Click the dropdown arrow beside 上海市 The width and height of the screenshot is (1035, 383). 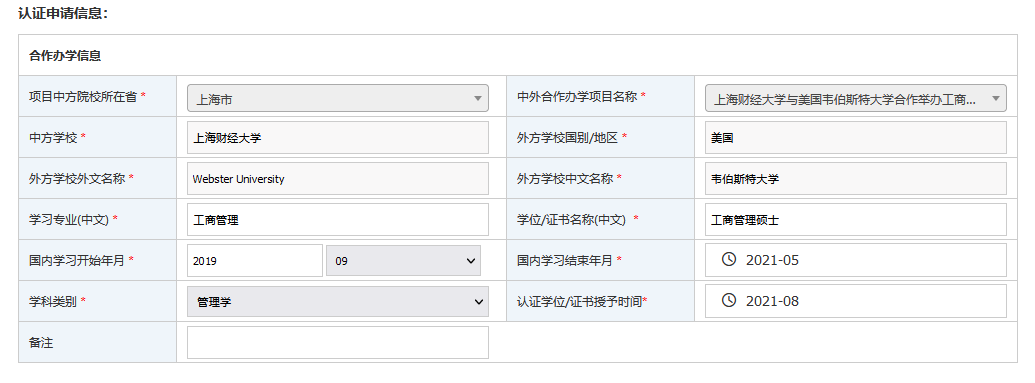pyautogui.click(x=477, y=98)
